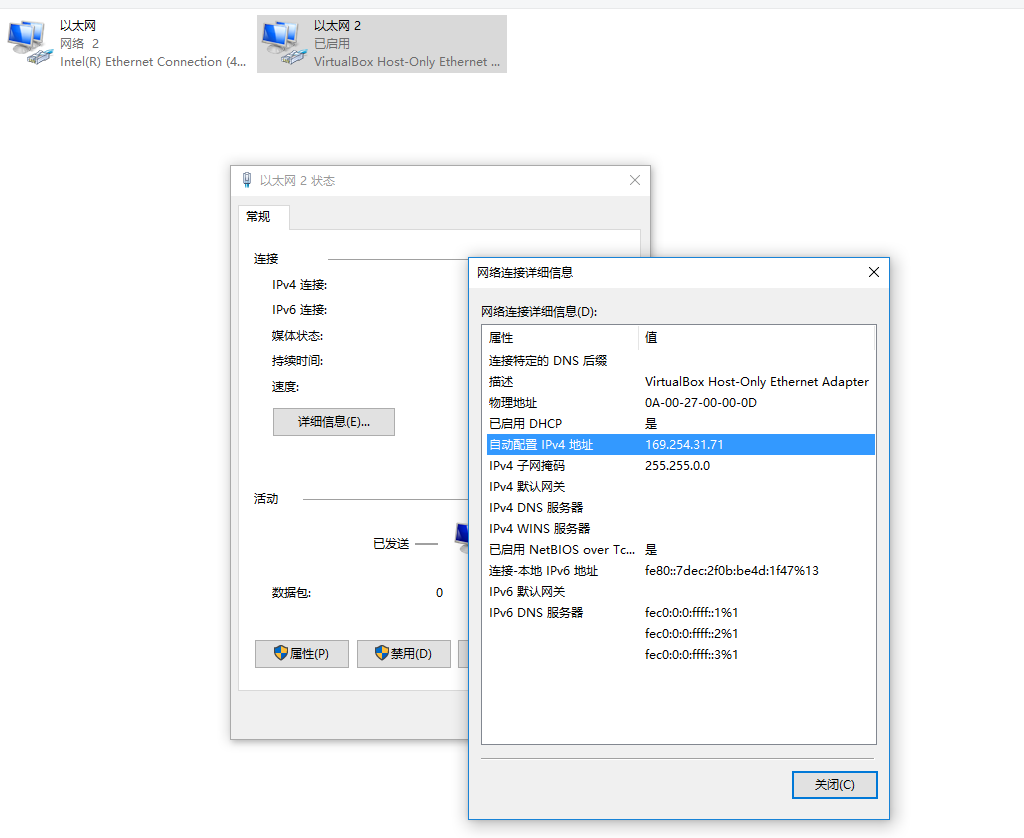Screen dimensions: 1024x838
Task: Close the 以太网 2 状态 window
Action: (x=635, y=180)
